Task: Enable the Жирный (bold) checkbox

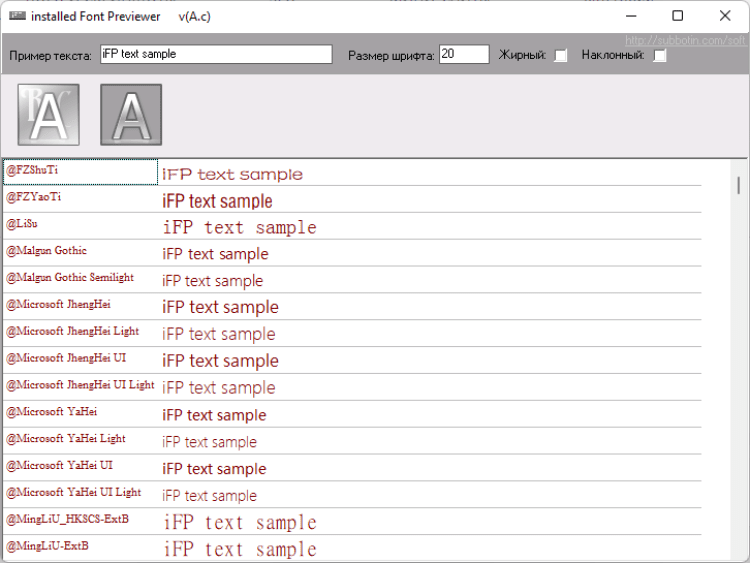Action: (561, 55)
